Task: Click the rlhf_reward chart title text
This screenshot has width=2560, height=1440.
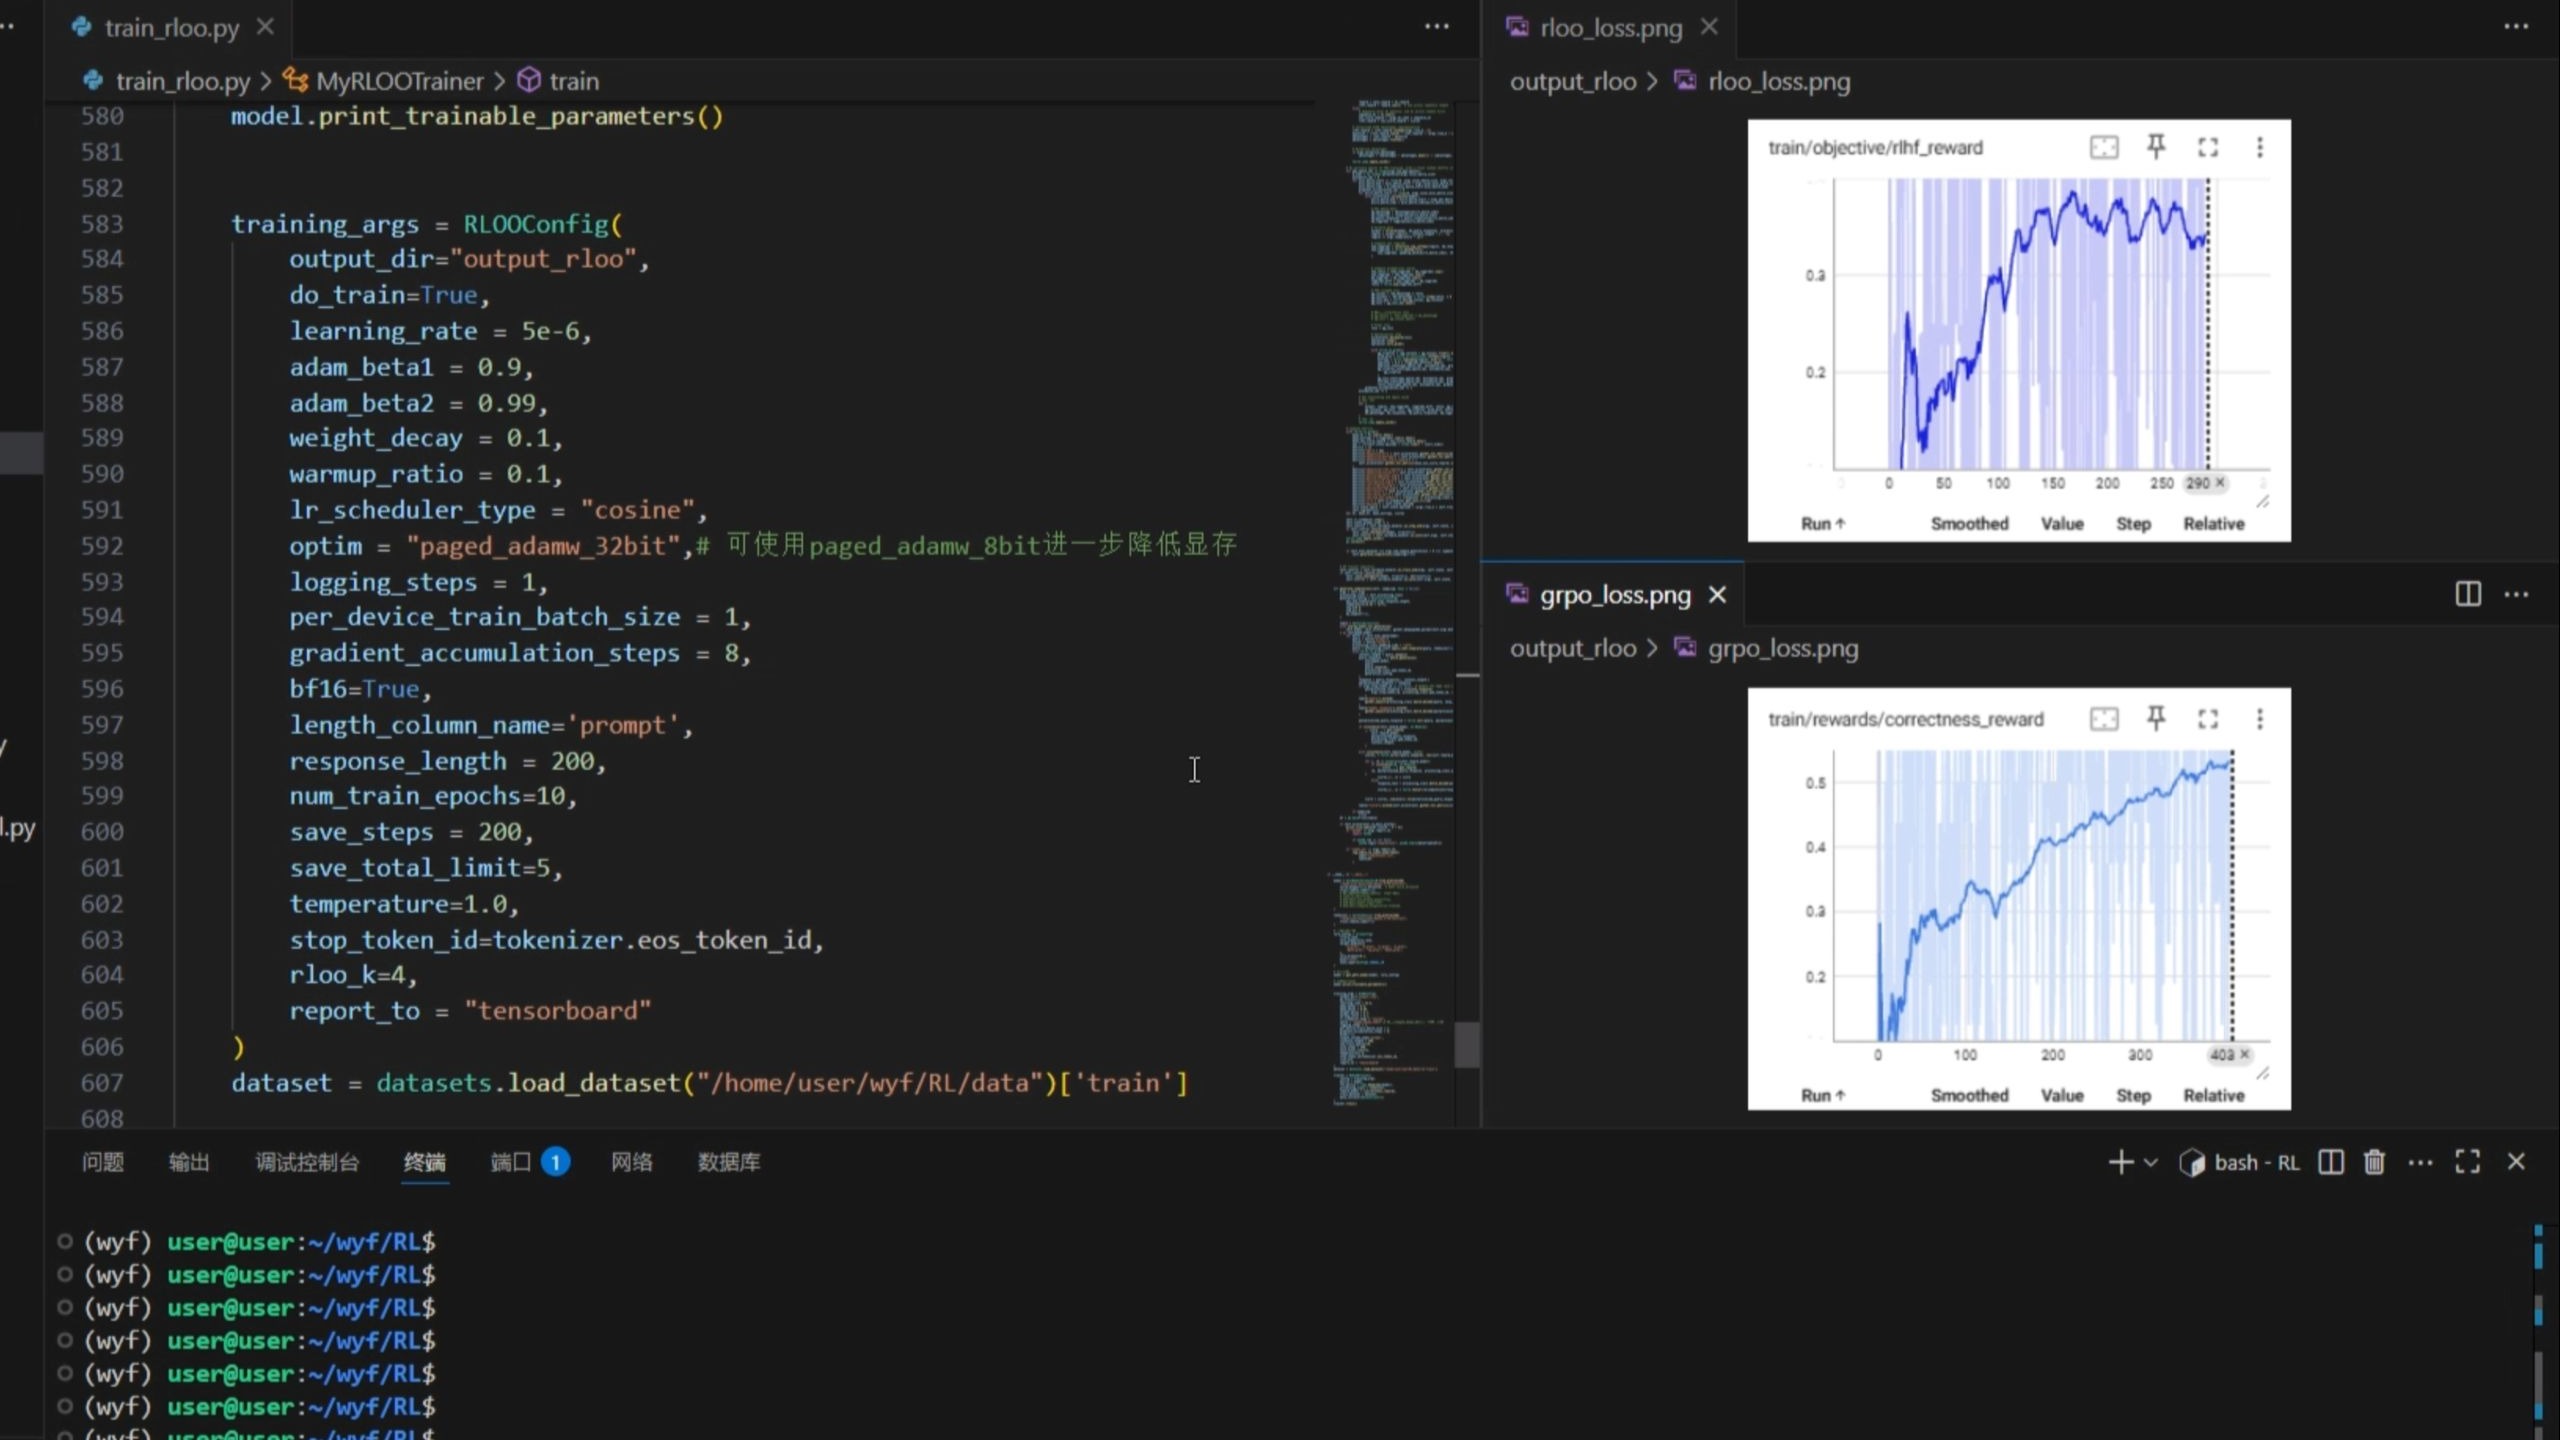Action: pos(1875,148)
